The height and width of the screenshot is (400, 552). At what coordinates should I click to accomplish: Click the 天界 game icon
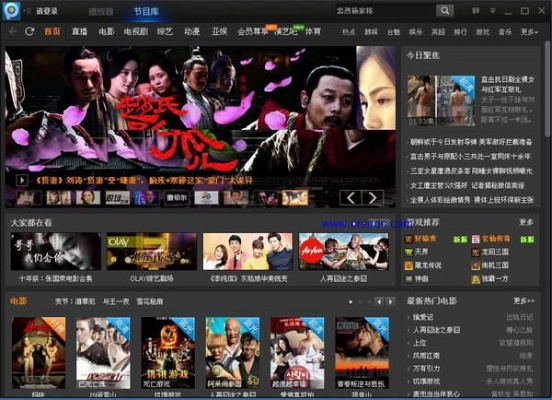(409, 252)
